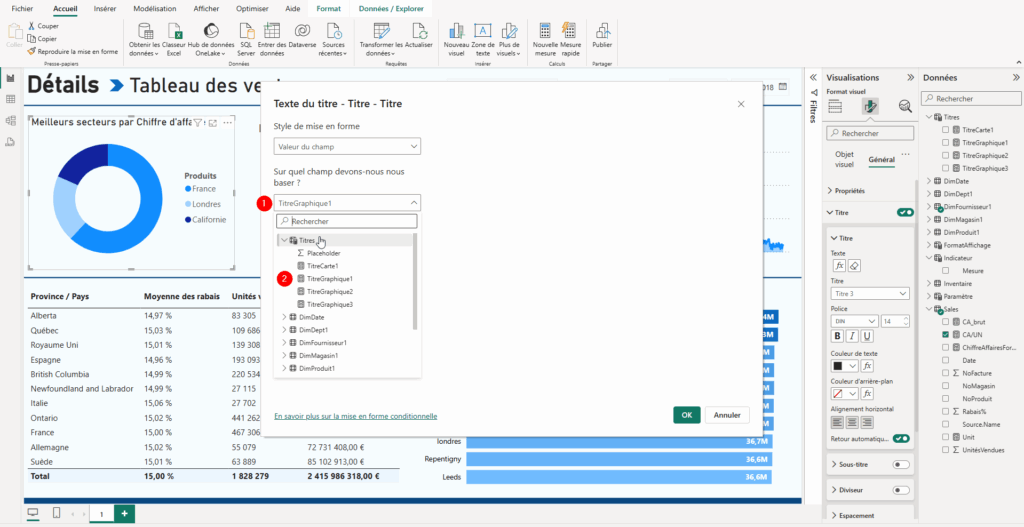Switch to table view in left sidebar
Image resolution: width=1024 pixels, height=527 pixels.
10,99
